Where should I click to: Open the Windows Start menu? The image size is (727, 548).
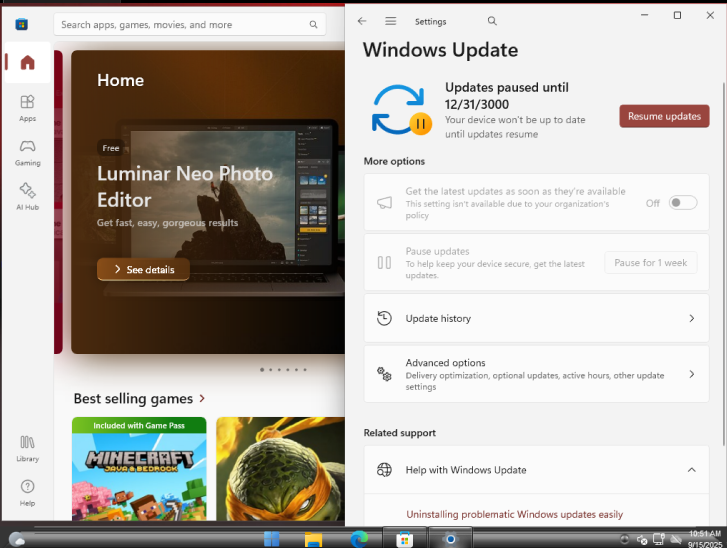click(271, 539)
